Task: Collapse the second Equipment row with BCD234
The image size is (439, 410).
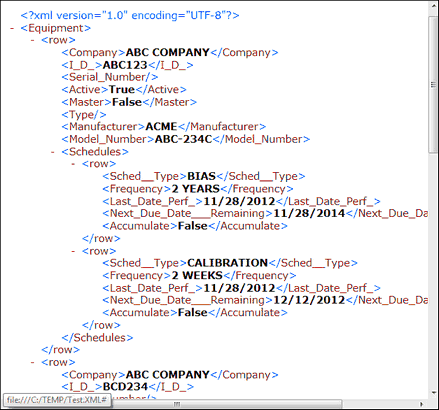Action: (32, 362)
